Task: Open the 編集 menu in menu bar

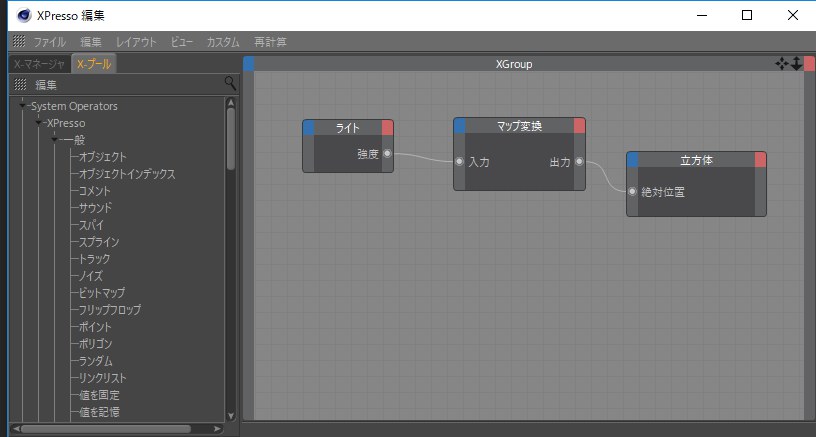Action: point(91,42)
